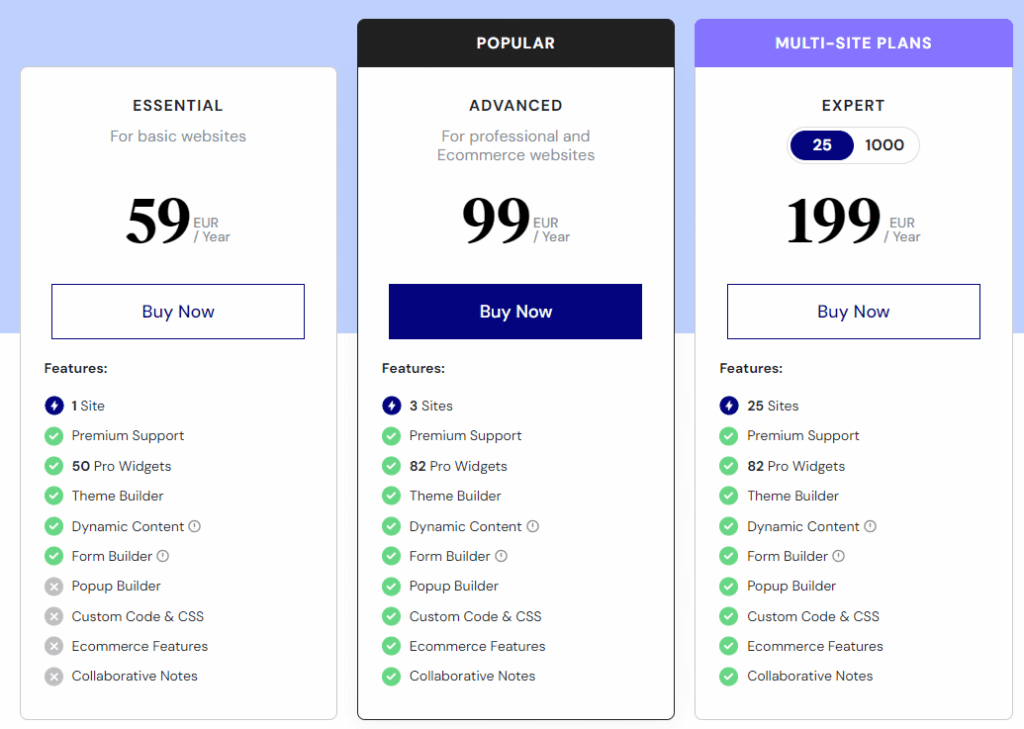Buy the Essential plan now
1024x729 pixels.
[x=178, y=311]
